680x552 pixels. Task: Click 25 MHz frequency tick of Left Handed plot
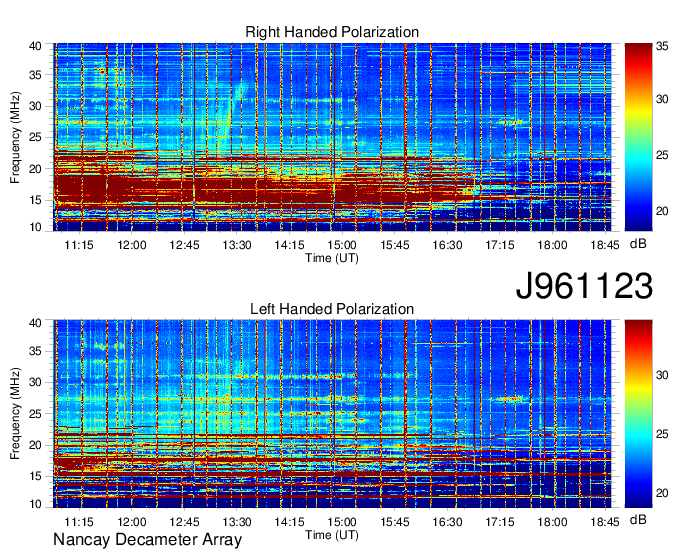tap(35, 414)
